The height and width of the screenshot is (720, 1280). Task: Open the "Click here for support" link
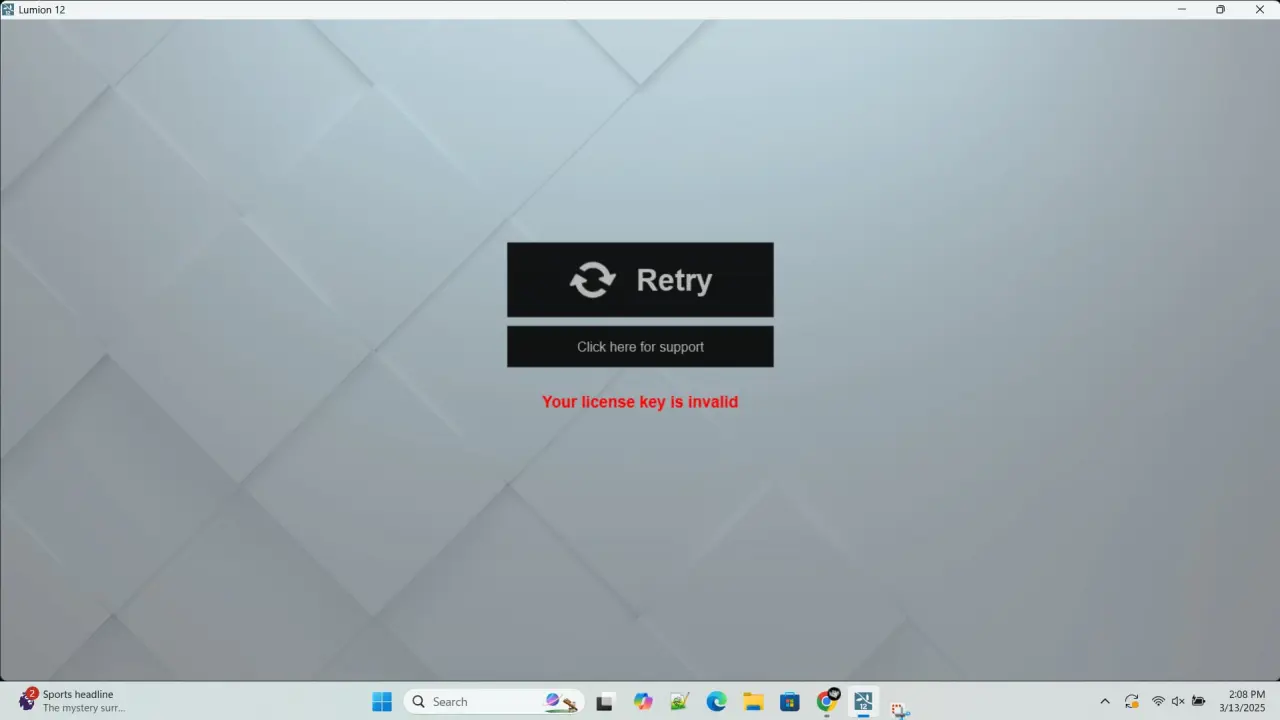click(x=640, y=347)
